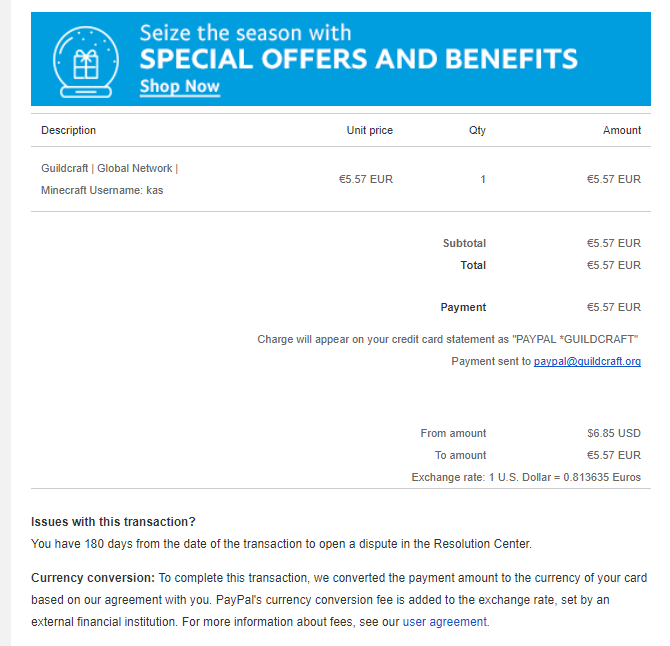Click the Exchange rate line
The height and width of the screenshot is (646, 670).
point(526,477)
